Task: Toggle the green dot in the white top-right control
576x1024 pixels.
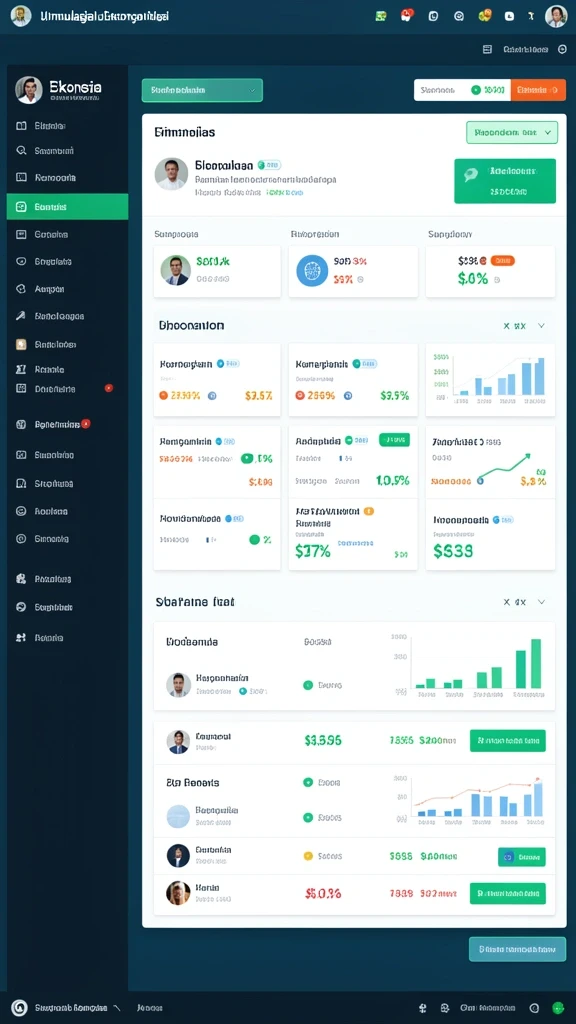Action: [x=476, y=90]
